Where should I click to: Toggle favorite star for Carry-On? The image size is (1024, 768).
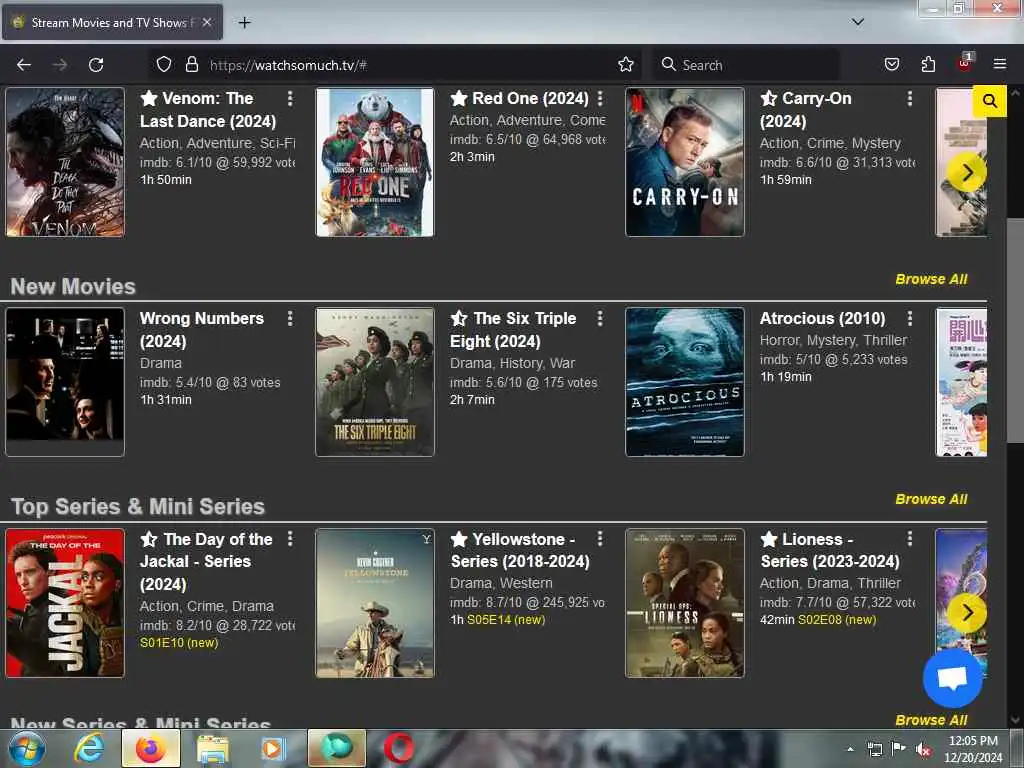tap(769, 99)
